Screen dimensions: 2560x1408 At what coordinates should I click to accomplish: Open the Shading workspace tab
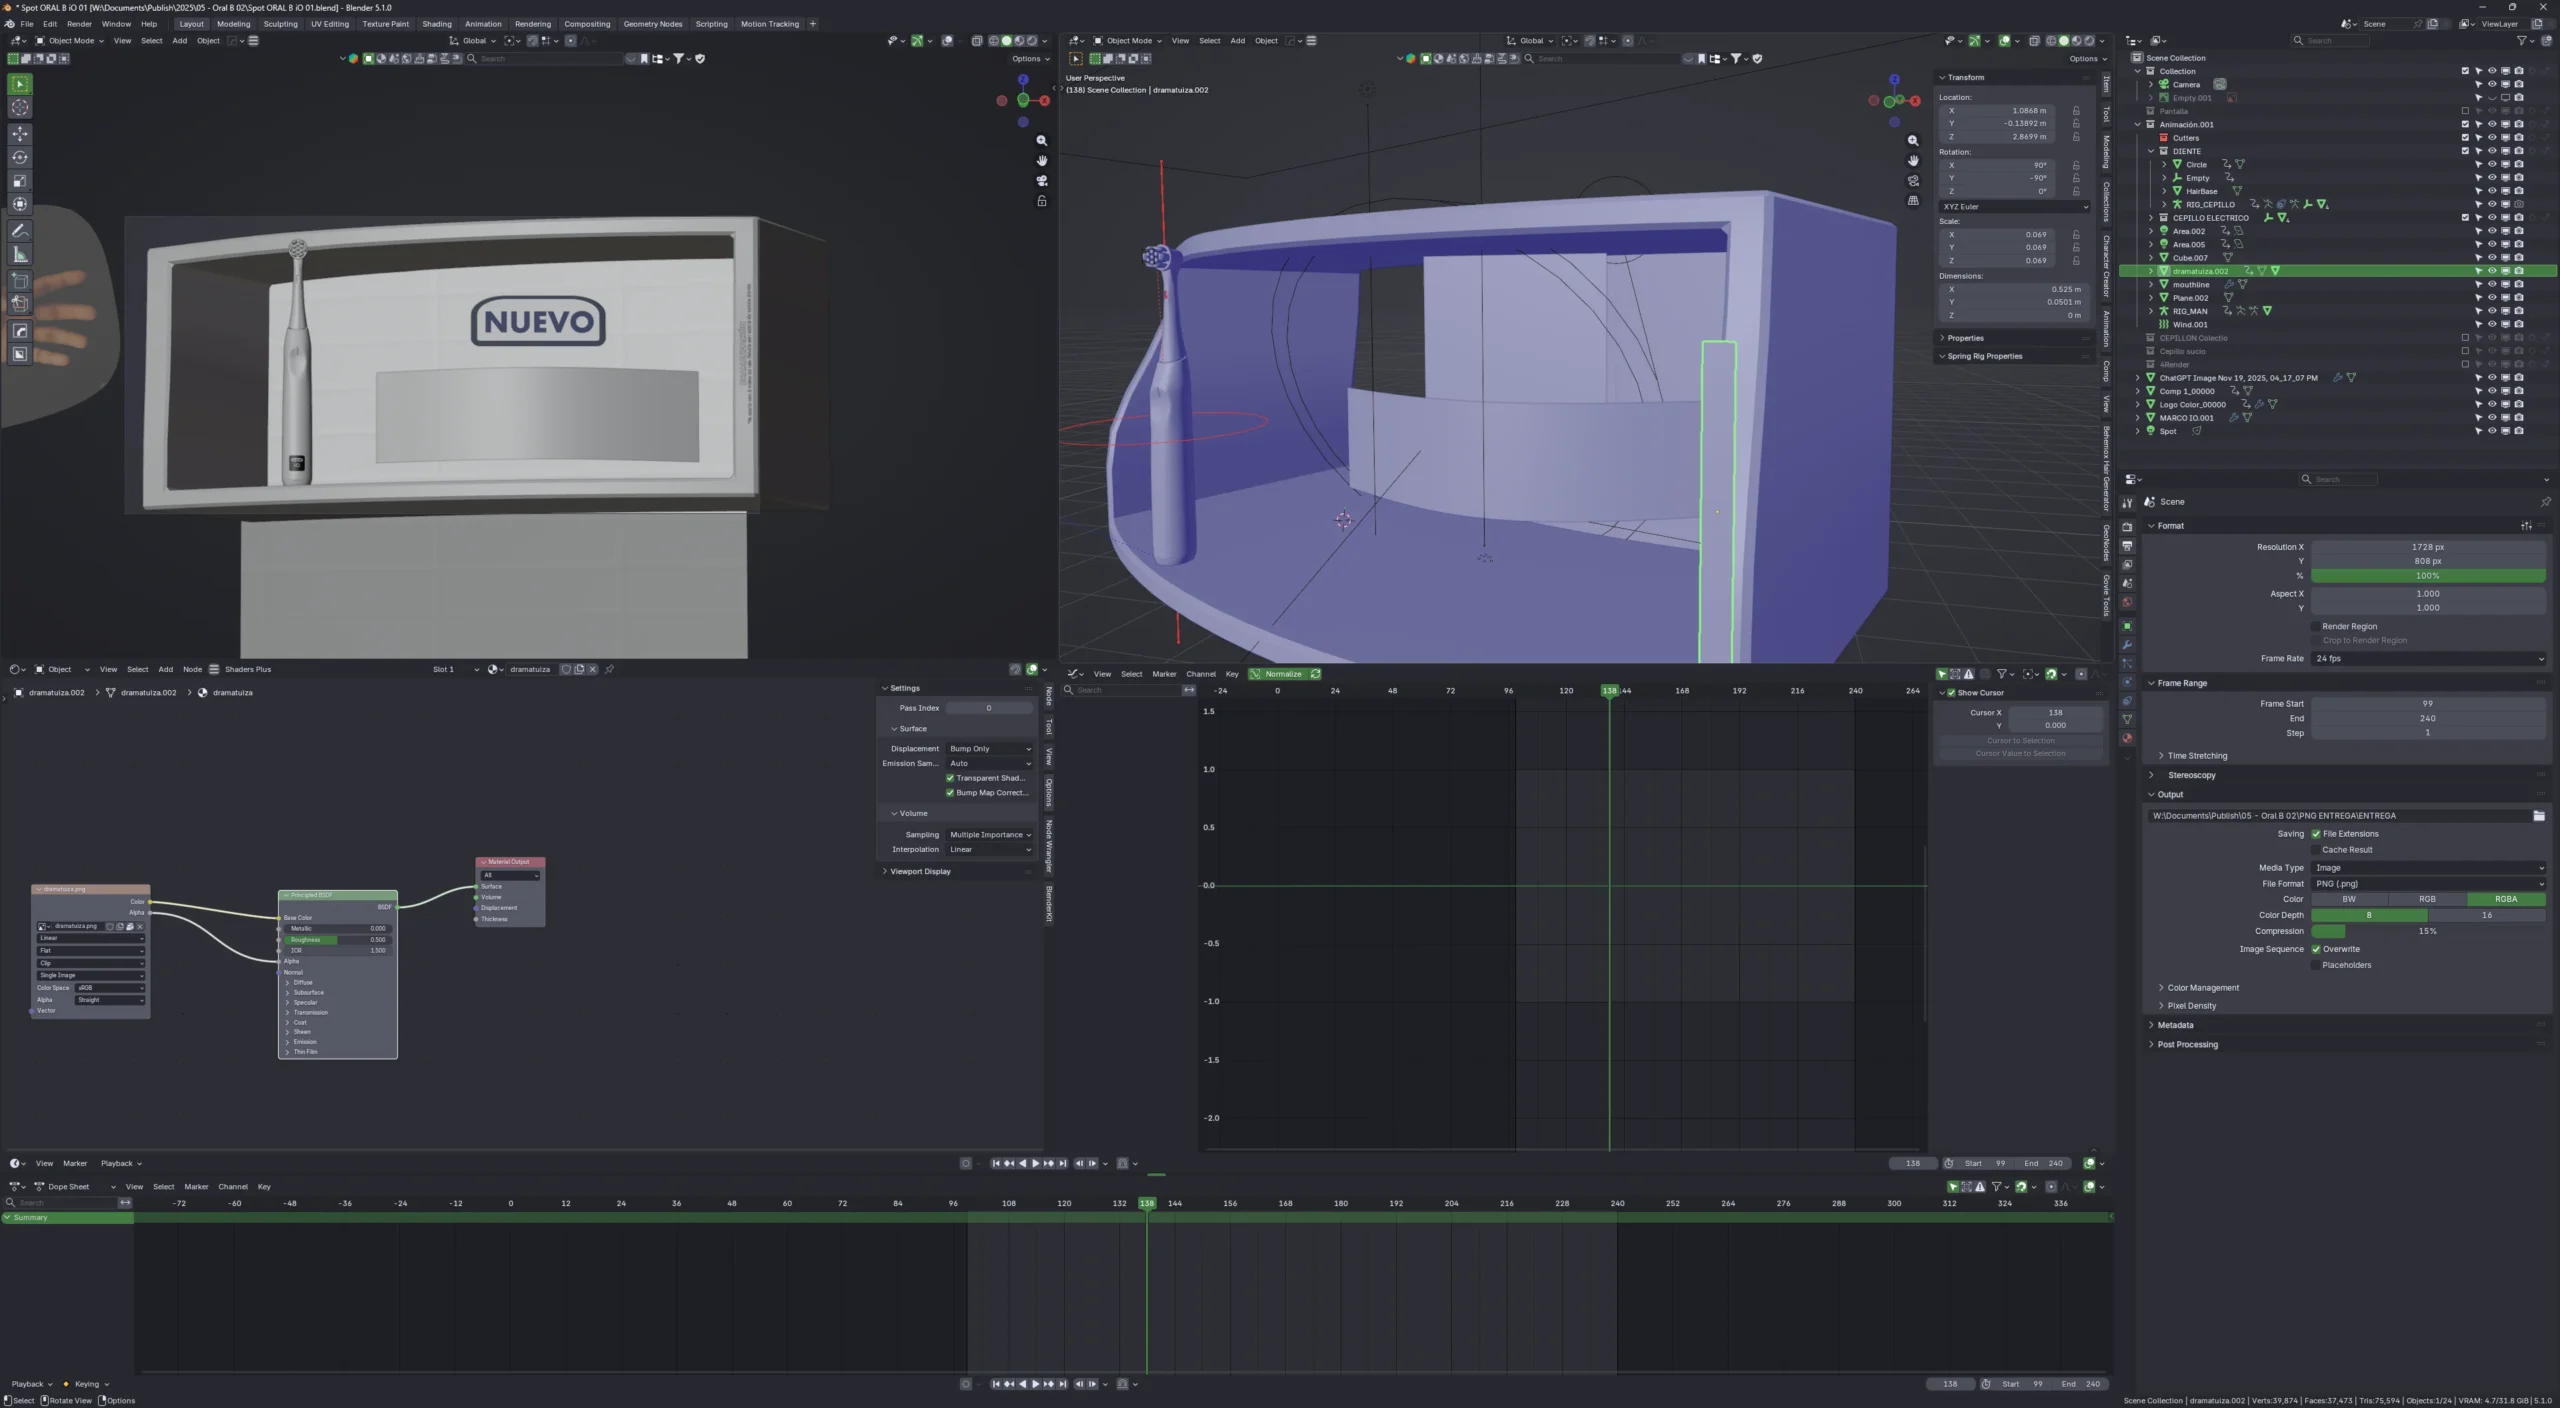(x=437, y=24)
